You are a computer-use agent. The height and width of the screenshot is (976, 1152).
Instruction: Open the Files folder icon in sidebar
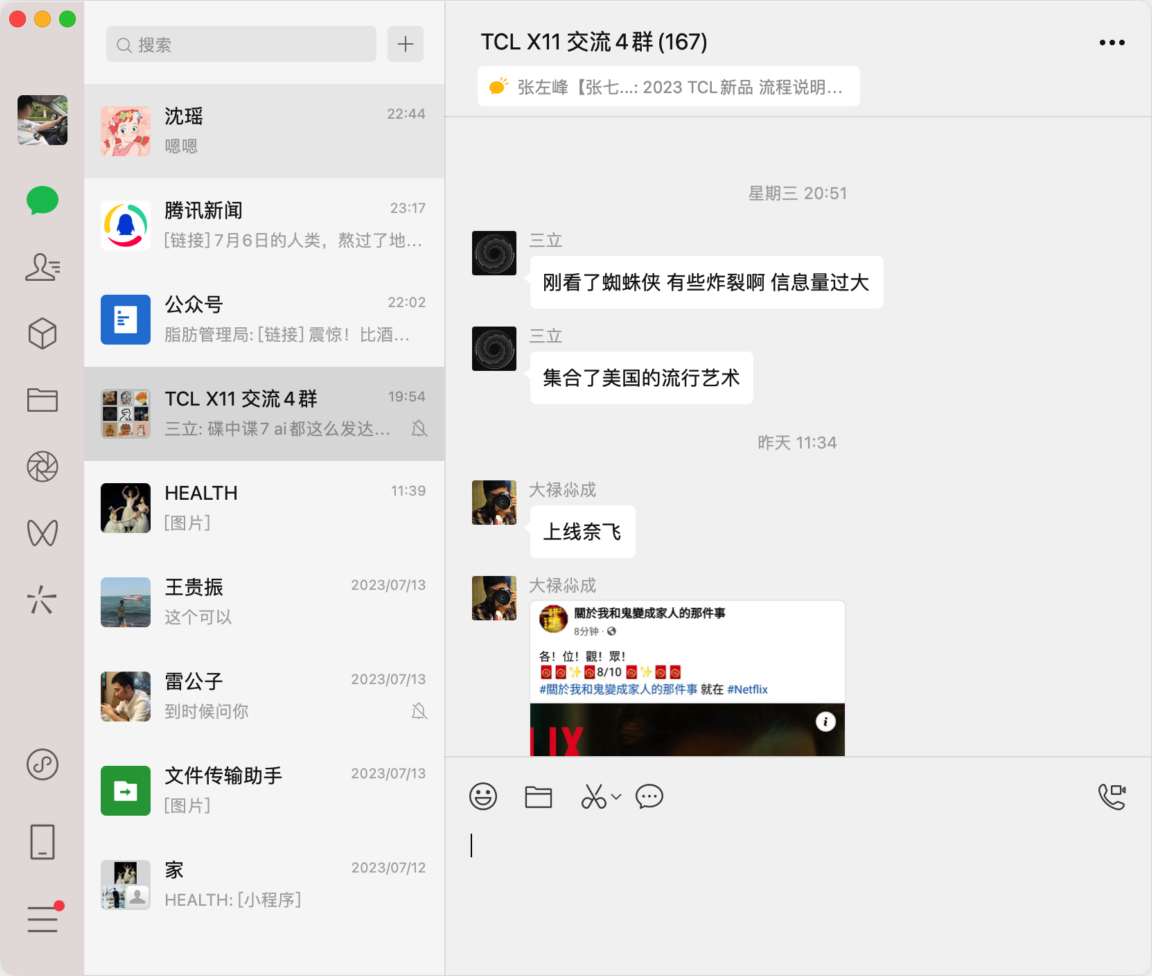(x=43, y=400)
